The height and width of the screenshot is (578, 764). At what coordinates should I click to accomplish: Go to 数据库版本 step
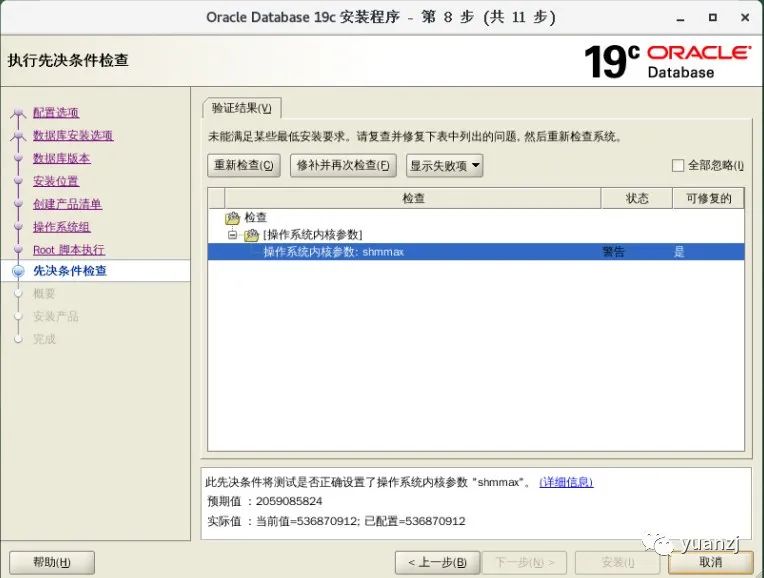coord(61,158)
